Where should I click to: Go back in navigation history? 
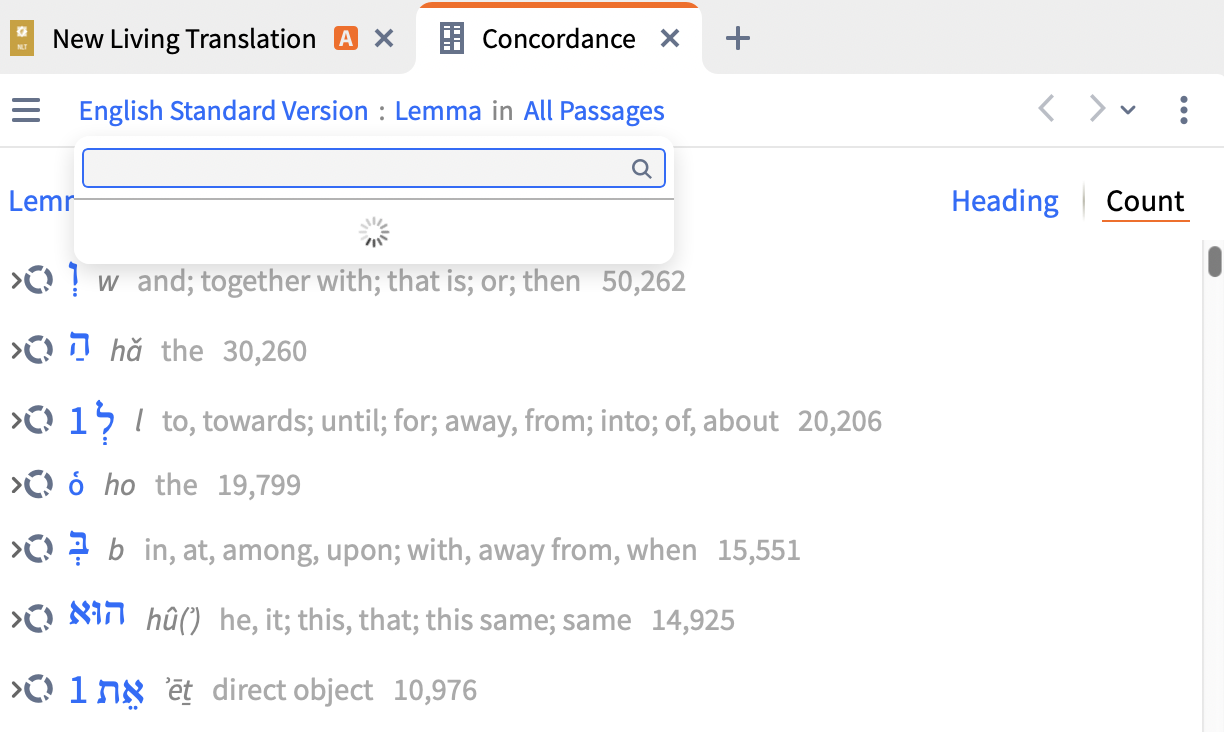coord(1047,109)
